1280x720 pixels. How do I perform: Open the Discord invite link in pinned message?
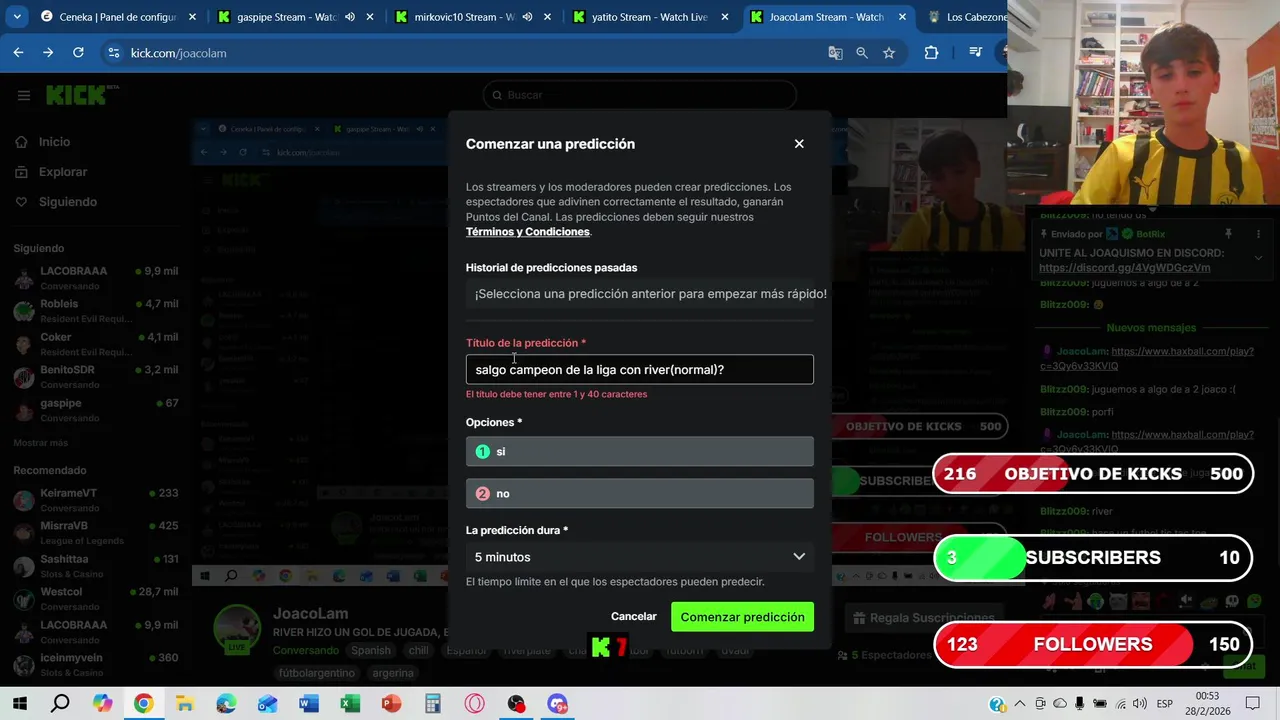[1124, 268]
